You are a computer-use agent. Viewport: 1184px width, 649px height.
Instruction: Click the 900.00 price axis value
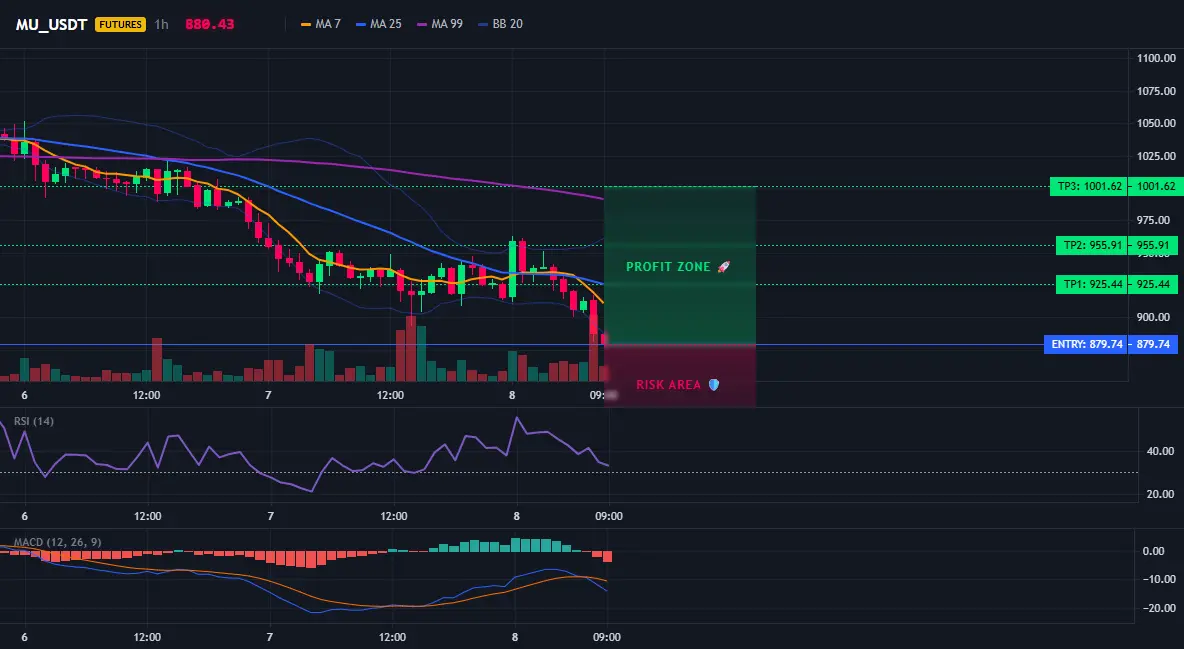coord(1156,317)
